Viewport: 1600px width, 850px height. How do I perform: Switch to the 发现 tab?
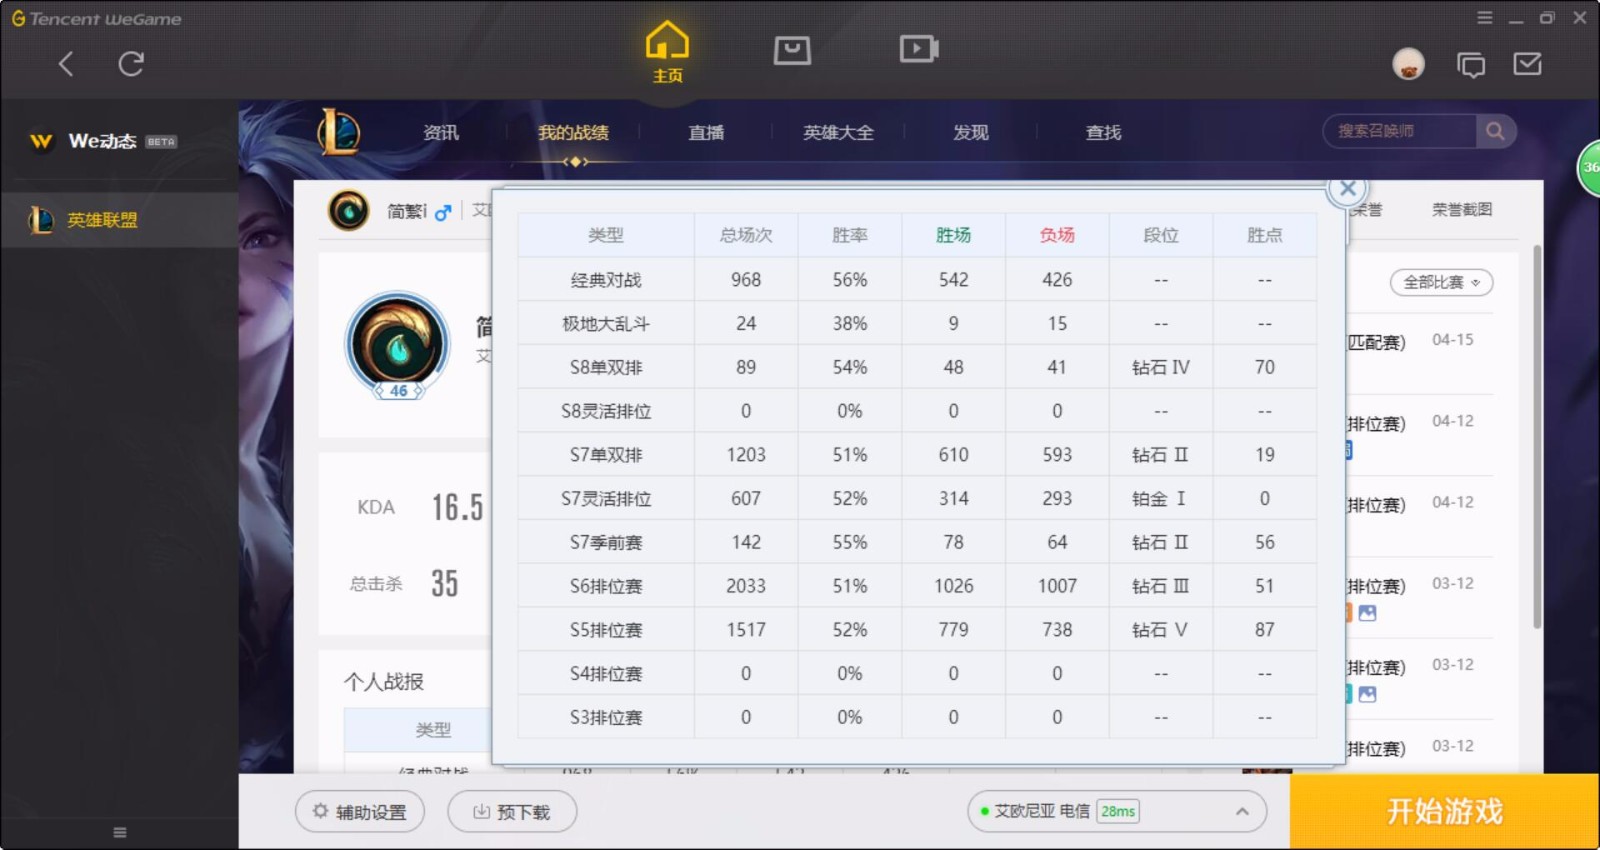coord(970,133)
